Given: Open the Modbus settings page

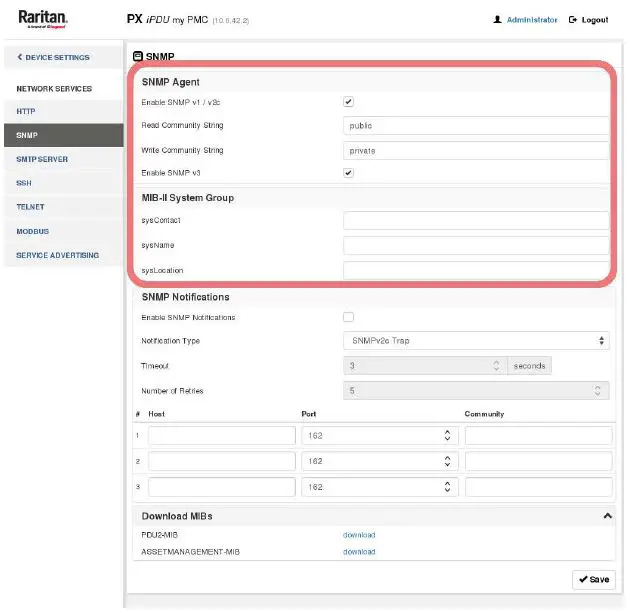Looking at the screenshot, I should 63,231.
